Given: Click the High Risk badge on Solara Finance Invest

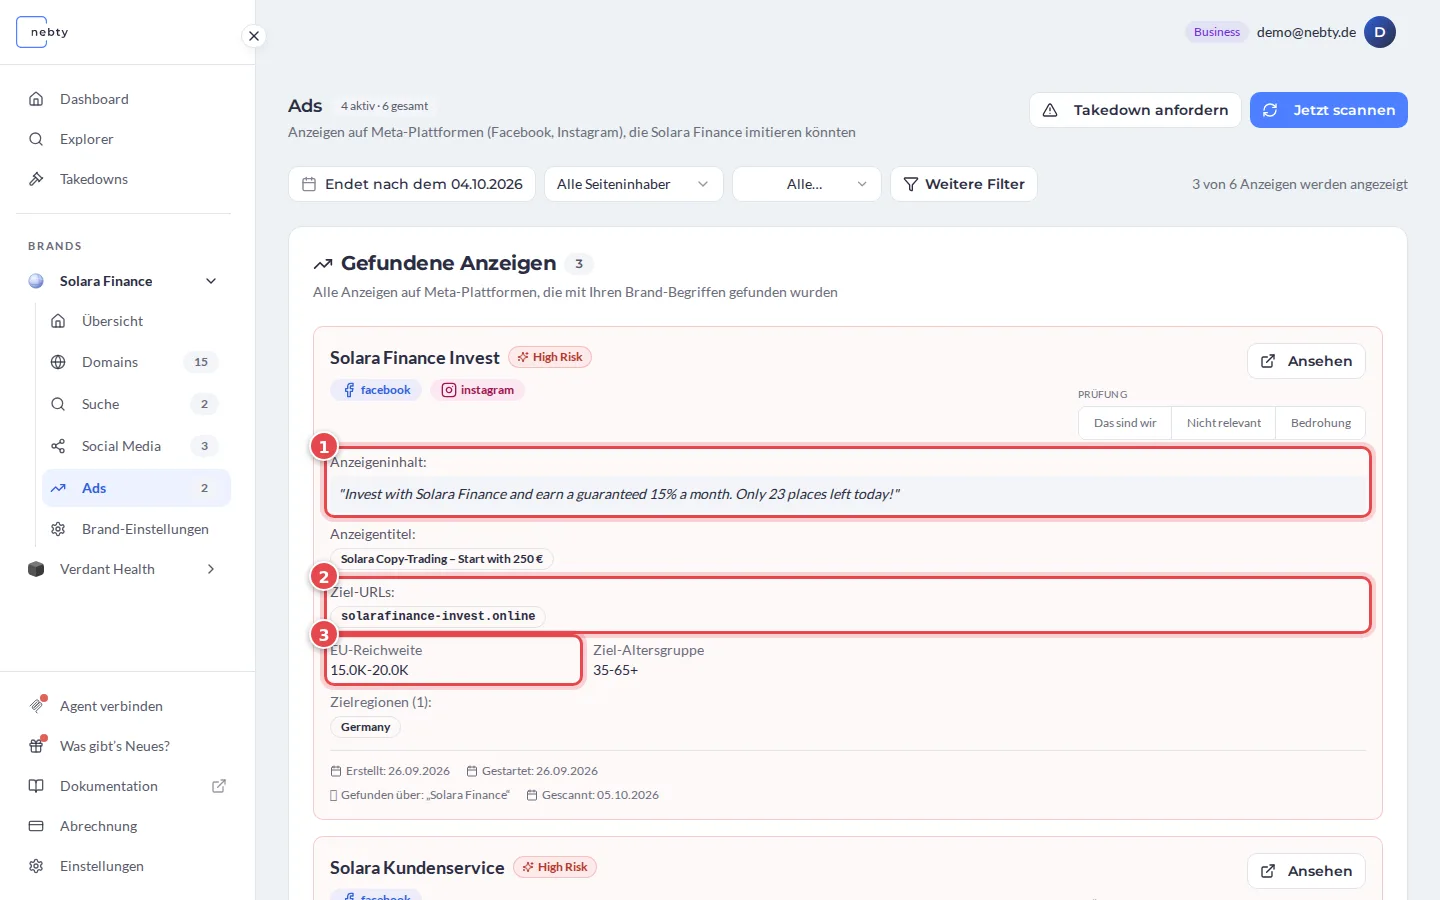Looking at the screenshot, I should [550, 357].
